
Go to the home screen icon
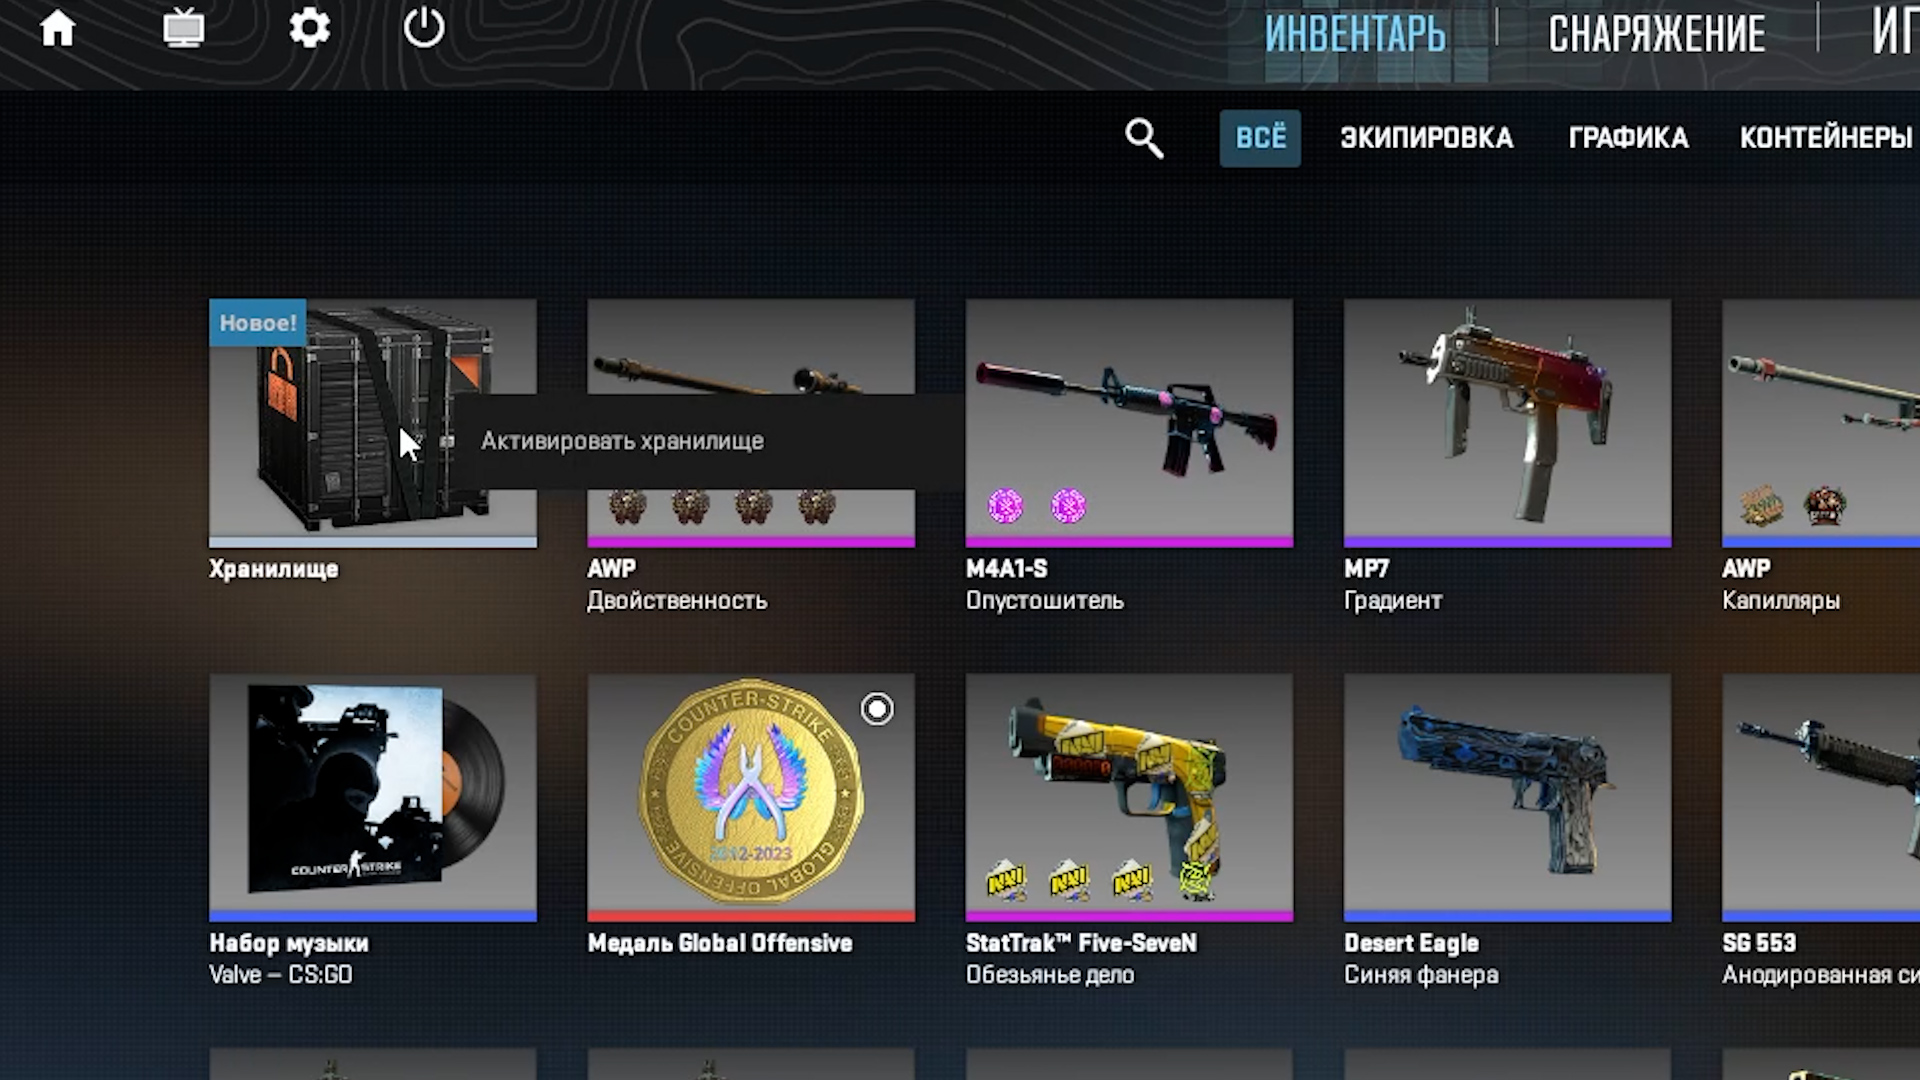57,28
